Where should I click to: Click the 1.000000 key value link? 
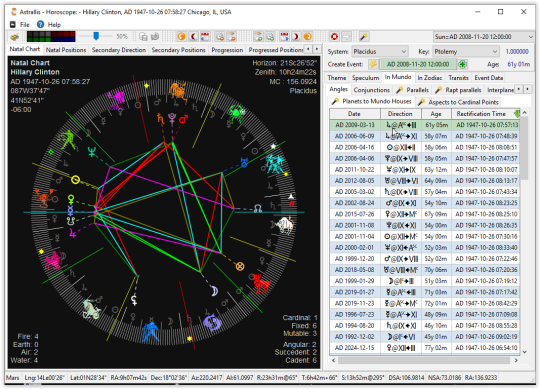[517, 52]
